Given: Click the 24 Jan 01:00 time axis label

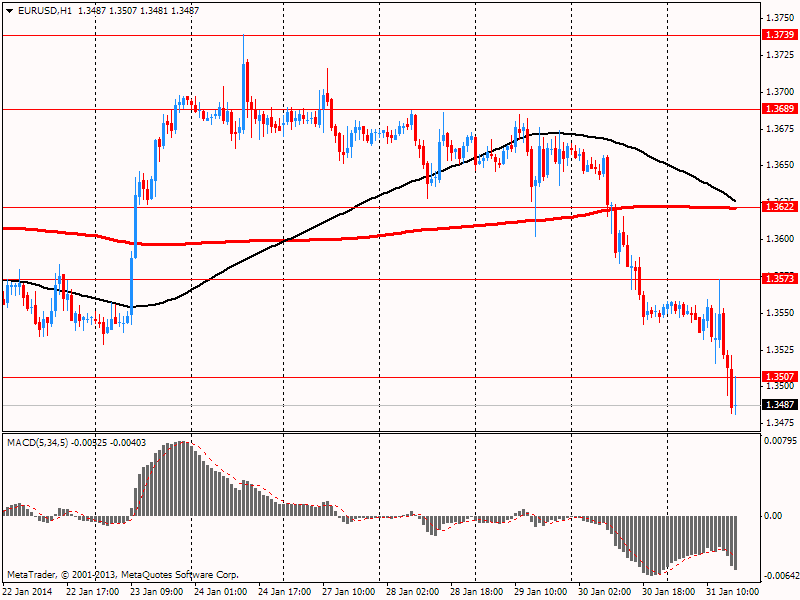Looking at the screenshot, I should (x=221, y=592).
